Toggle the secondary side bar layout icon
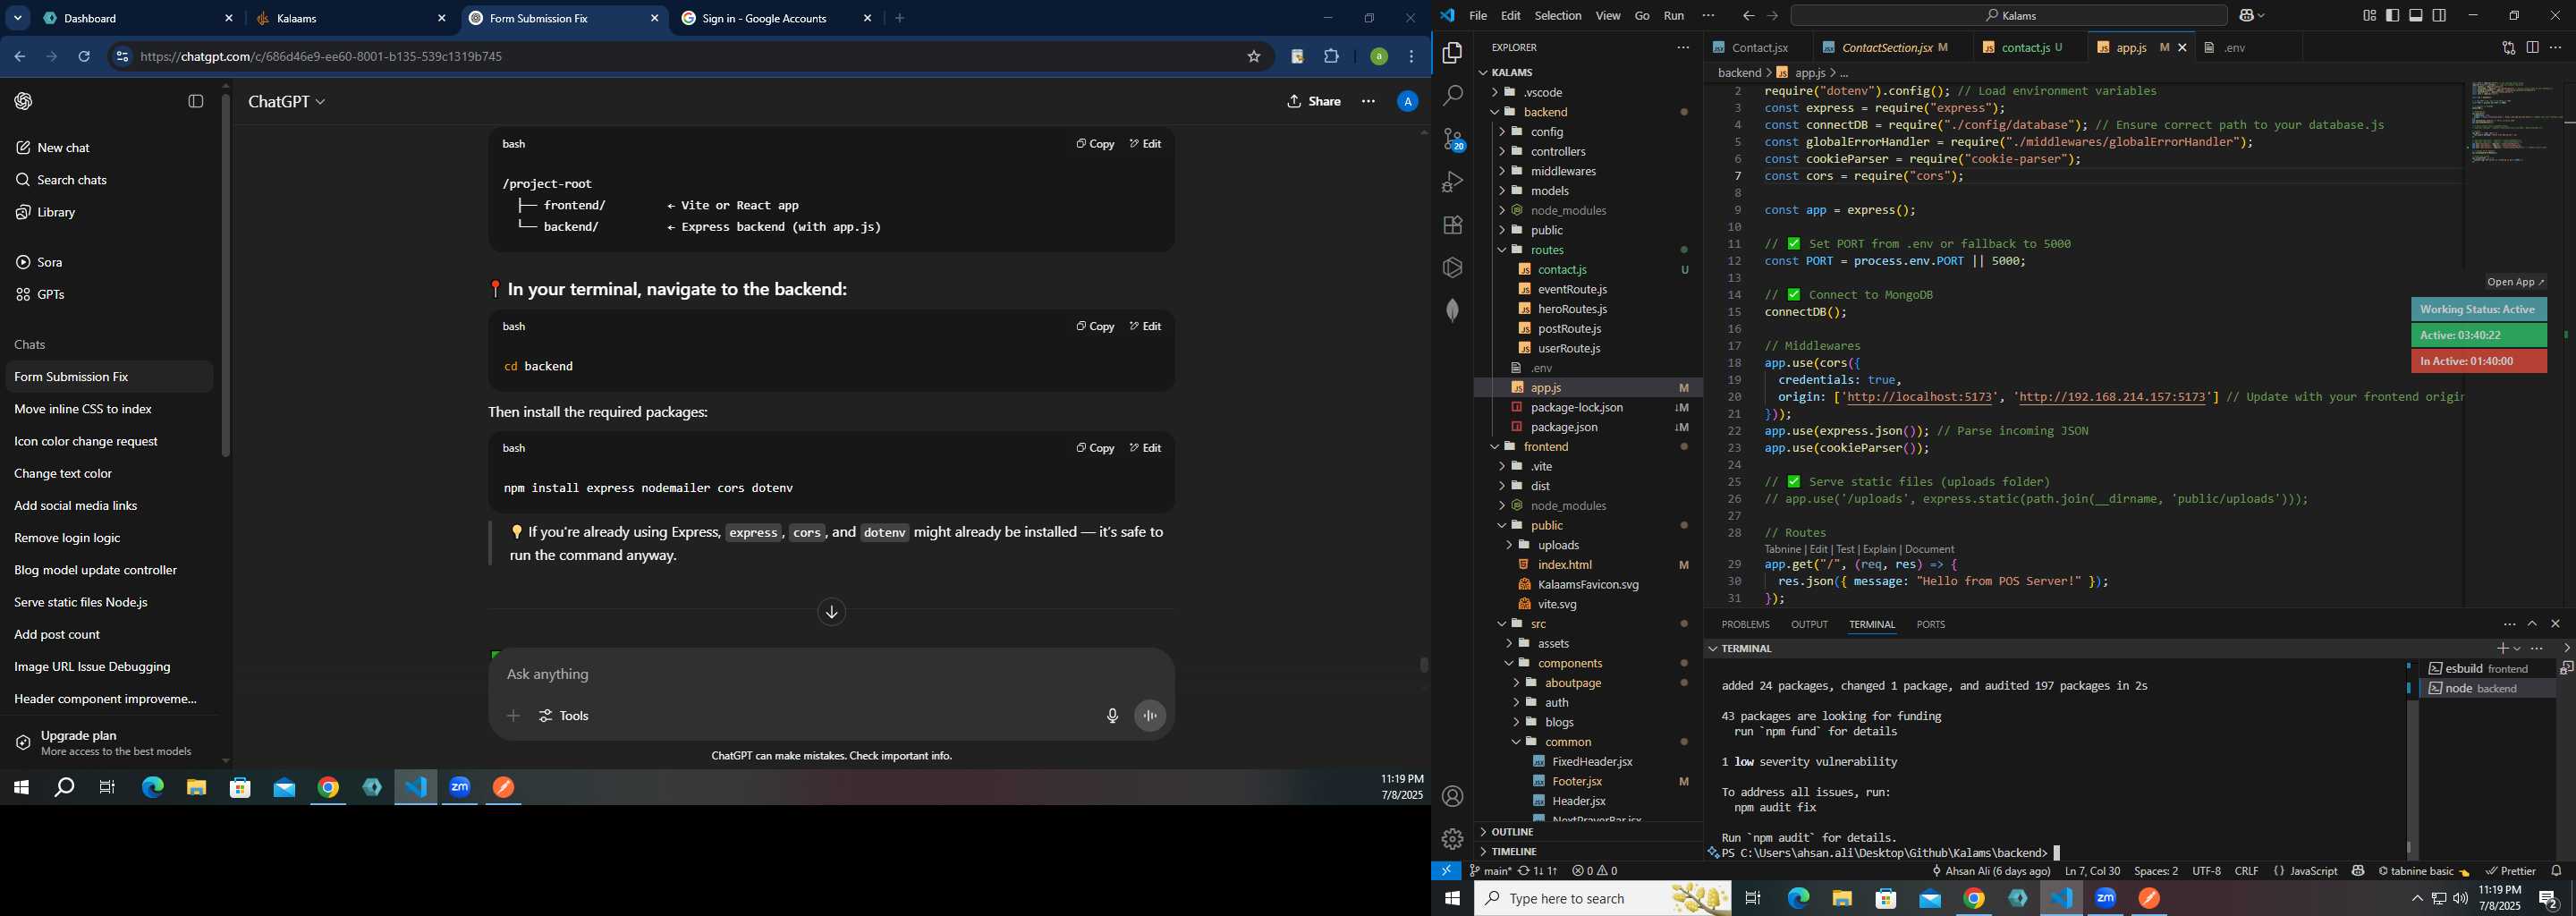Screen dimensions: 2576x916 pyautogui.click(x=2439, y=16)
